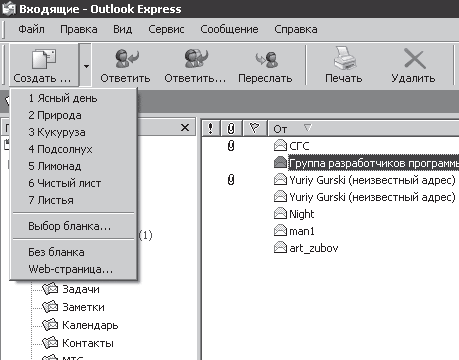Pick 'Без бланка' menu option
The image size is (459, 360).
pos(56,252)
